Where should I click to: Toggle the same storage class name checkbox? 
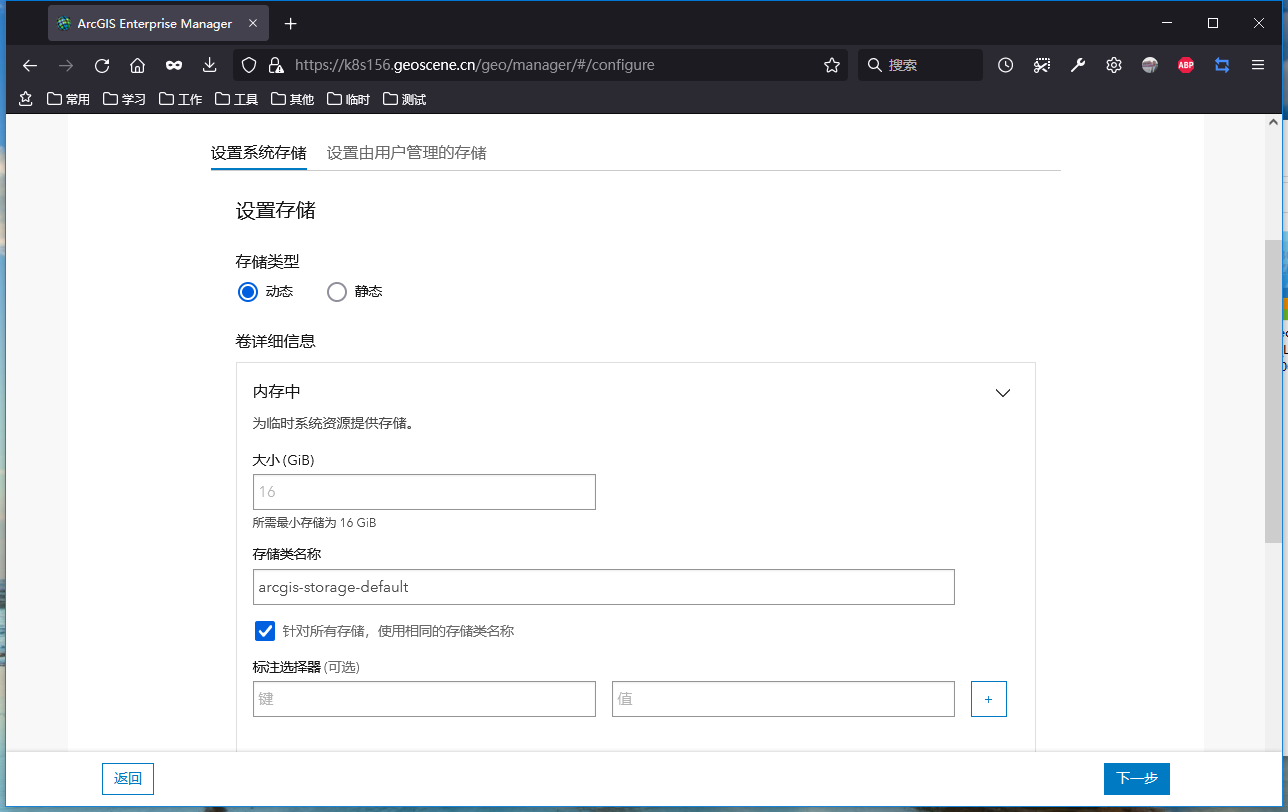265,631
